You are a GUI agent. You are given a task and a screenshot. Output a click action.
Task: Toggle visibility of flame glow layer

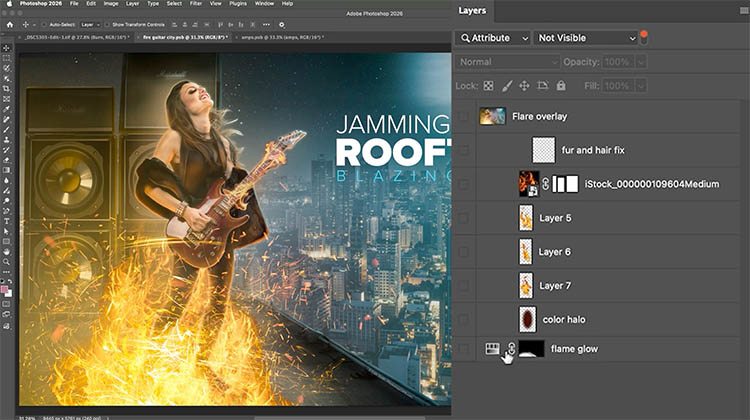pos(462,349)
